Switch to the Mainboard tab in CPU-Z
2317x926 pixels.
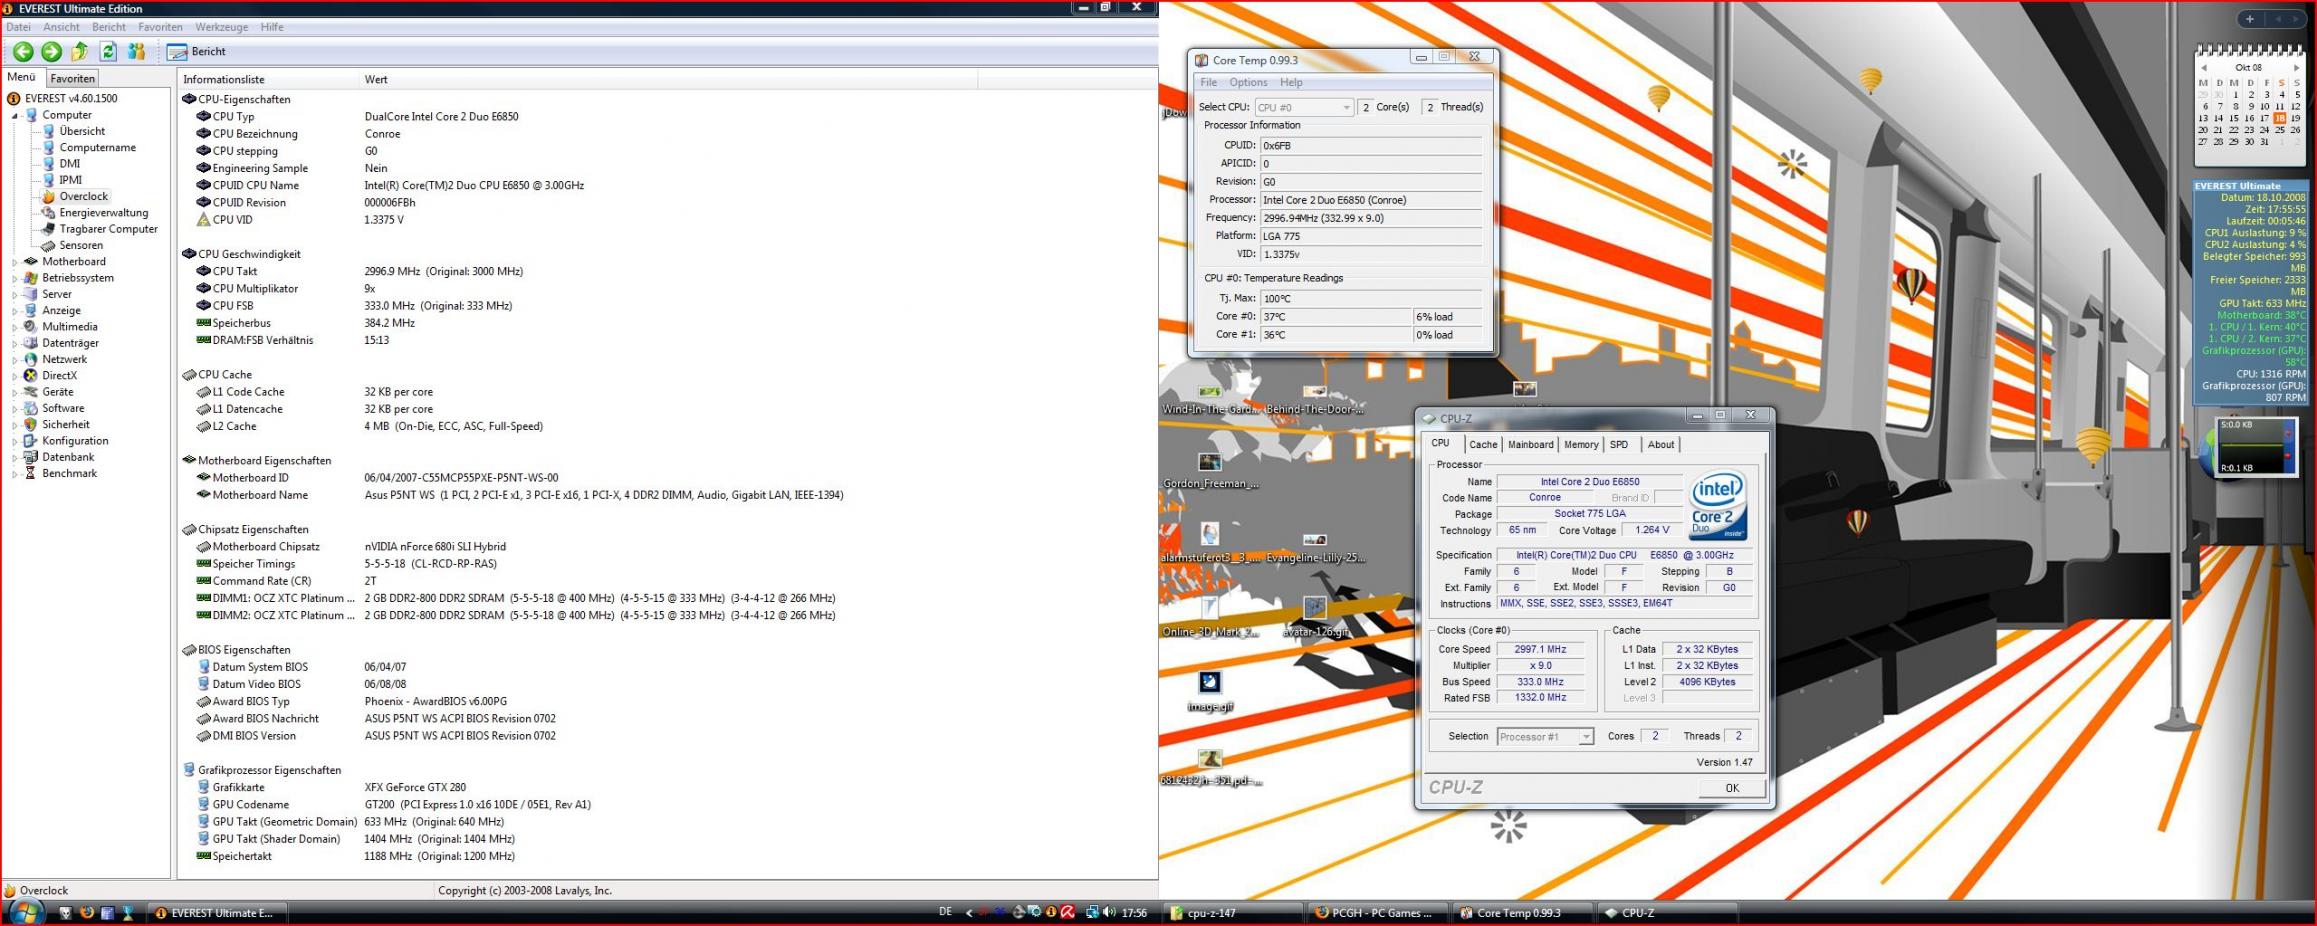pos(1530,445)
